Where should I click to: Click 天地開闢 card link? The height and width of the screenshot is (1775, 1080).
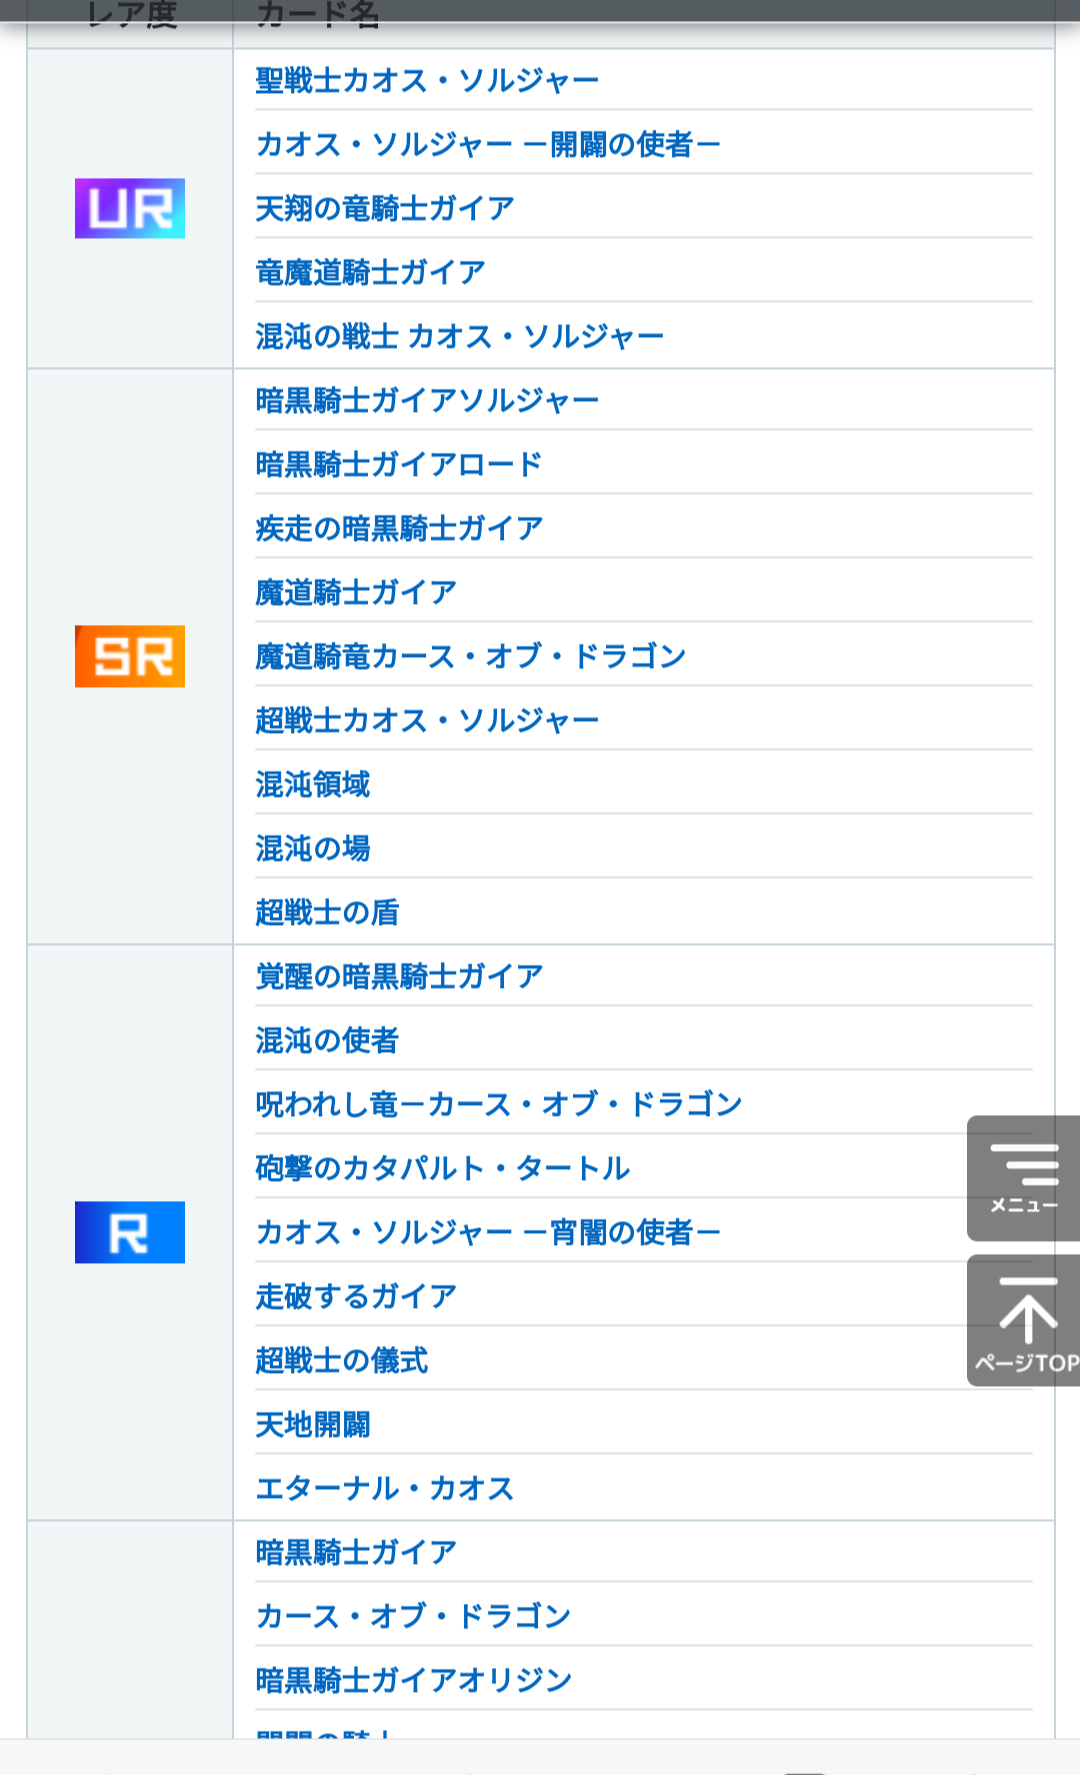(313, 1424)
